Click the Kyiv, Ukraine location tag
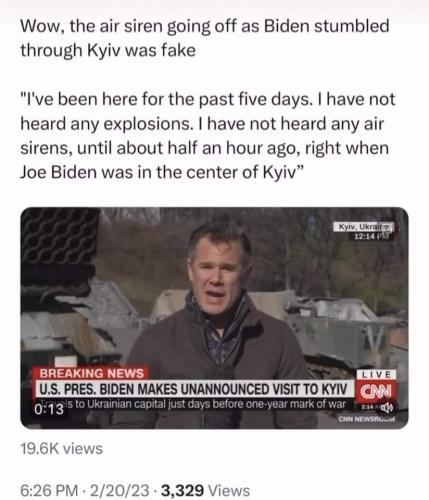The width and height of the screenshot is (429, 500). point(364,227)
